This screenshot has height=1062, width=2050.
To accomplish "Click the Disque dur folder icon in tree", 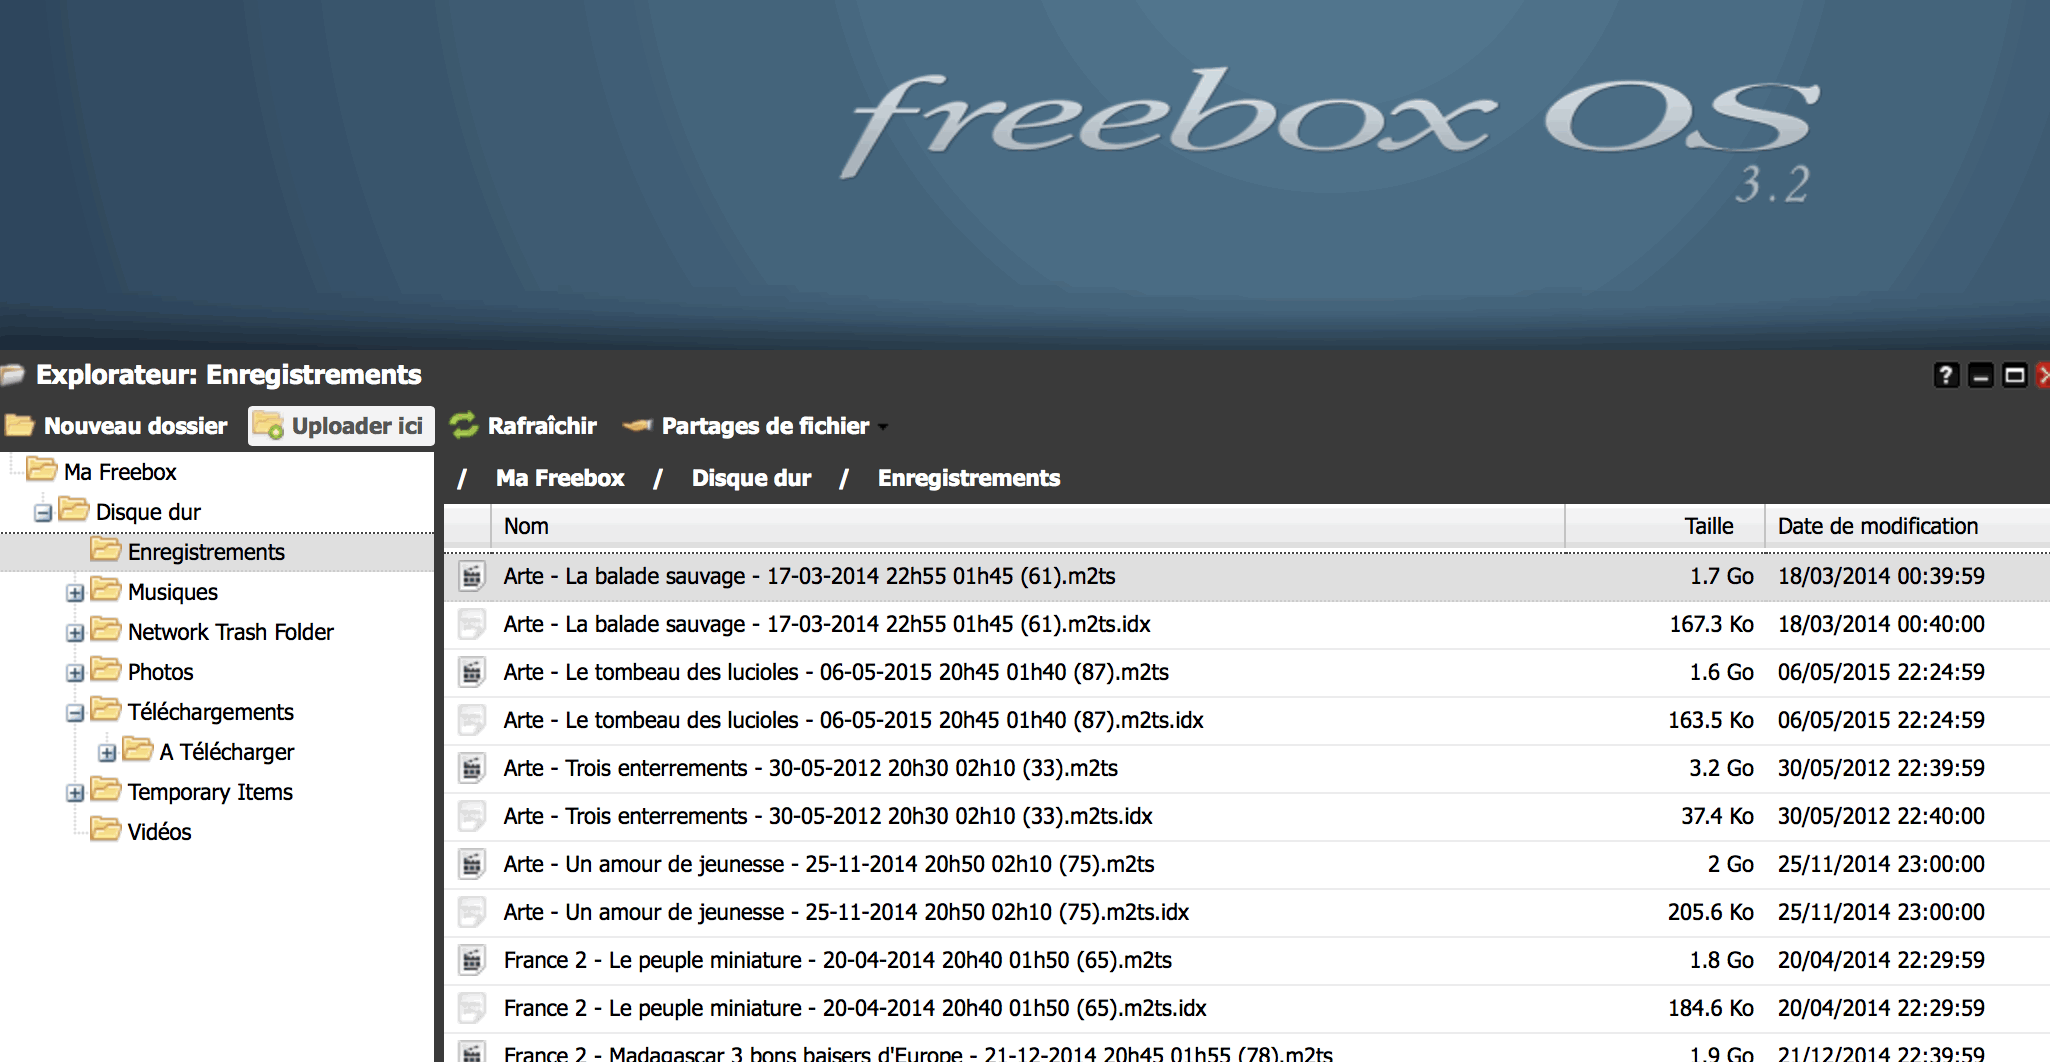I will click(73, 509).
